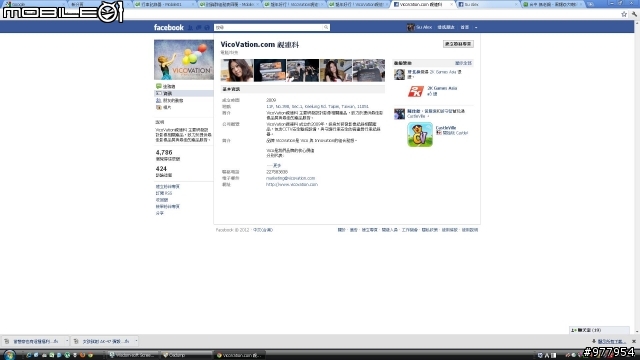Launch Firefox from quick launch
The height and width of the screenshot is (360, 640).
(x=82, y=355)
